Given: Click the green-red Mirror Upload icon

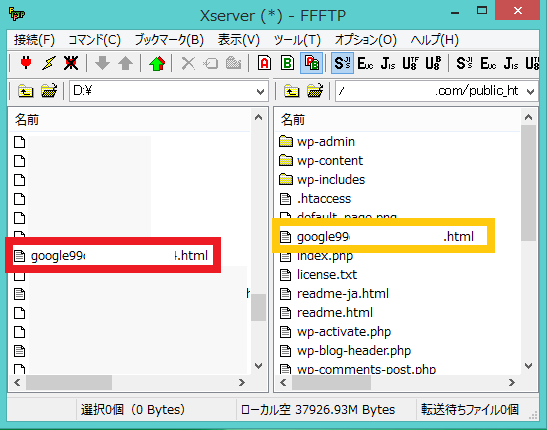Looking at the screenshot, I should [157, 63].
